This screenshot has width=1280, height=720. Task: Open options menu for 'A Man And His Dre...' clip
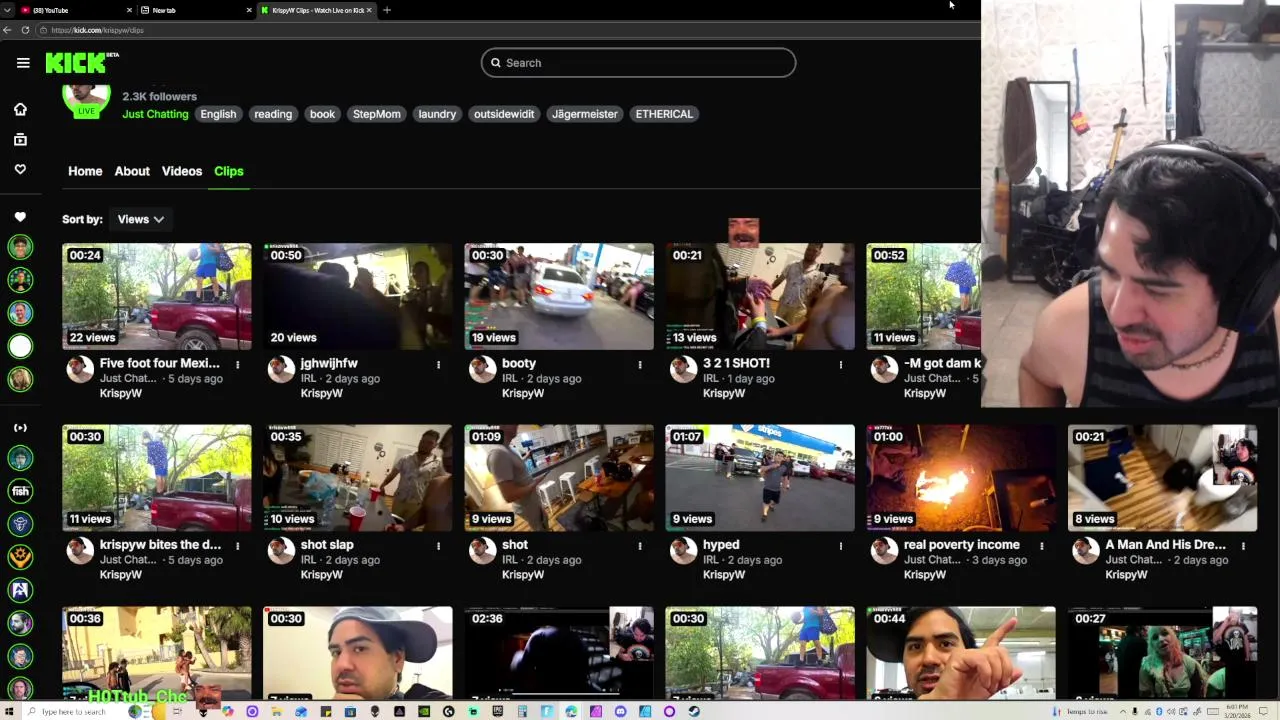pos(1243,546)
